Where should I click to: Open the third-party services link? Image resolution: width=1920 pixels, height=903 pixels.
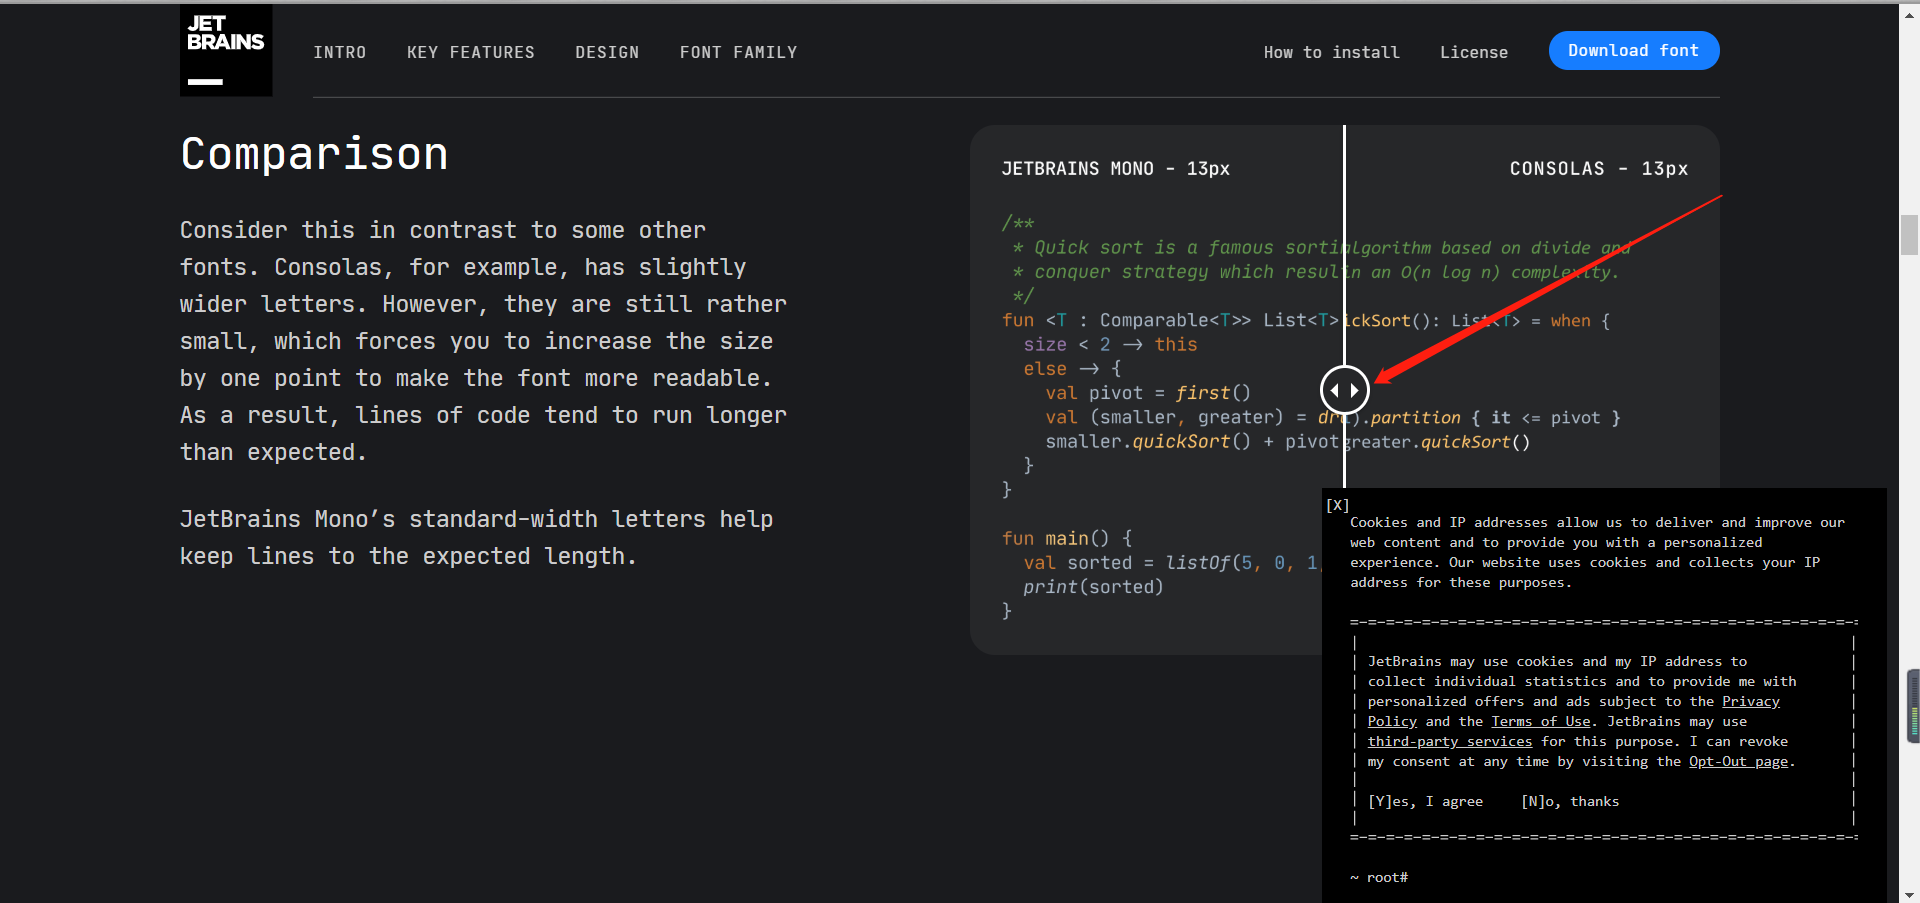click(1450, 742)
